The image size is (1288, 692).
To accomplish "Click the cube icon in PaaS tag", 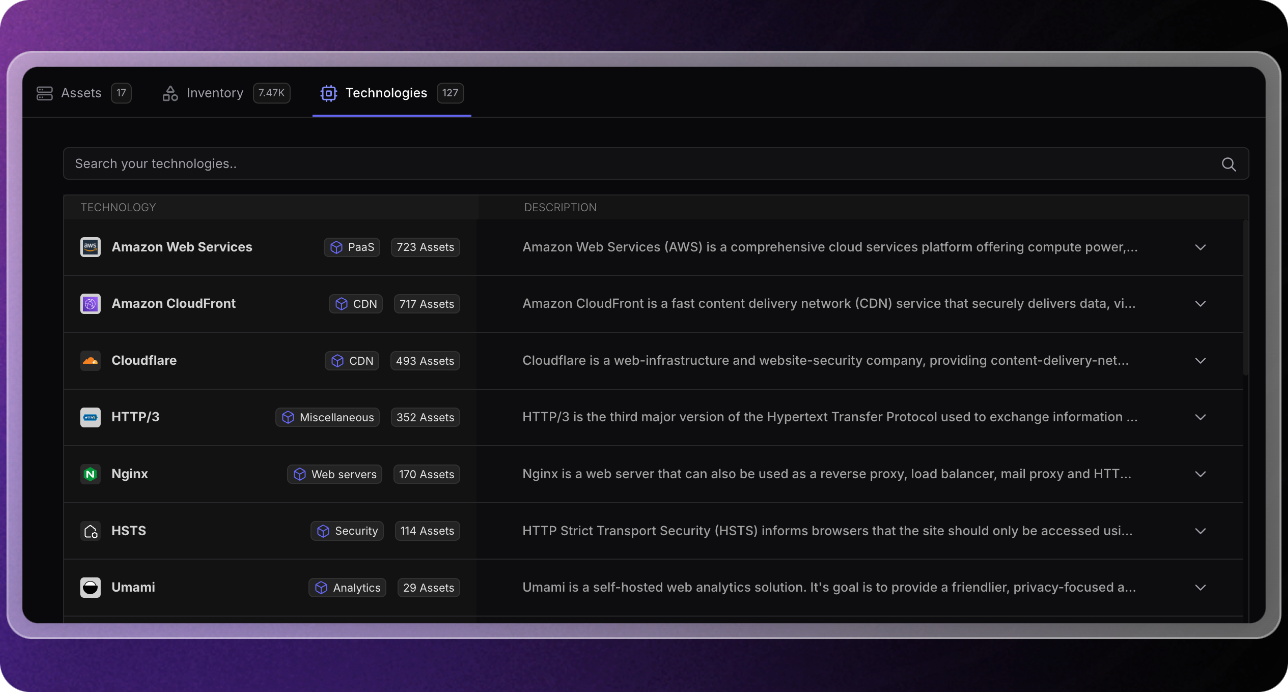I will coord(336,247).
